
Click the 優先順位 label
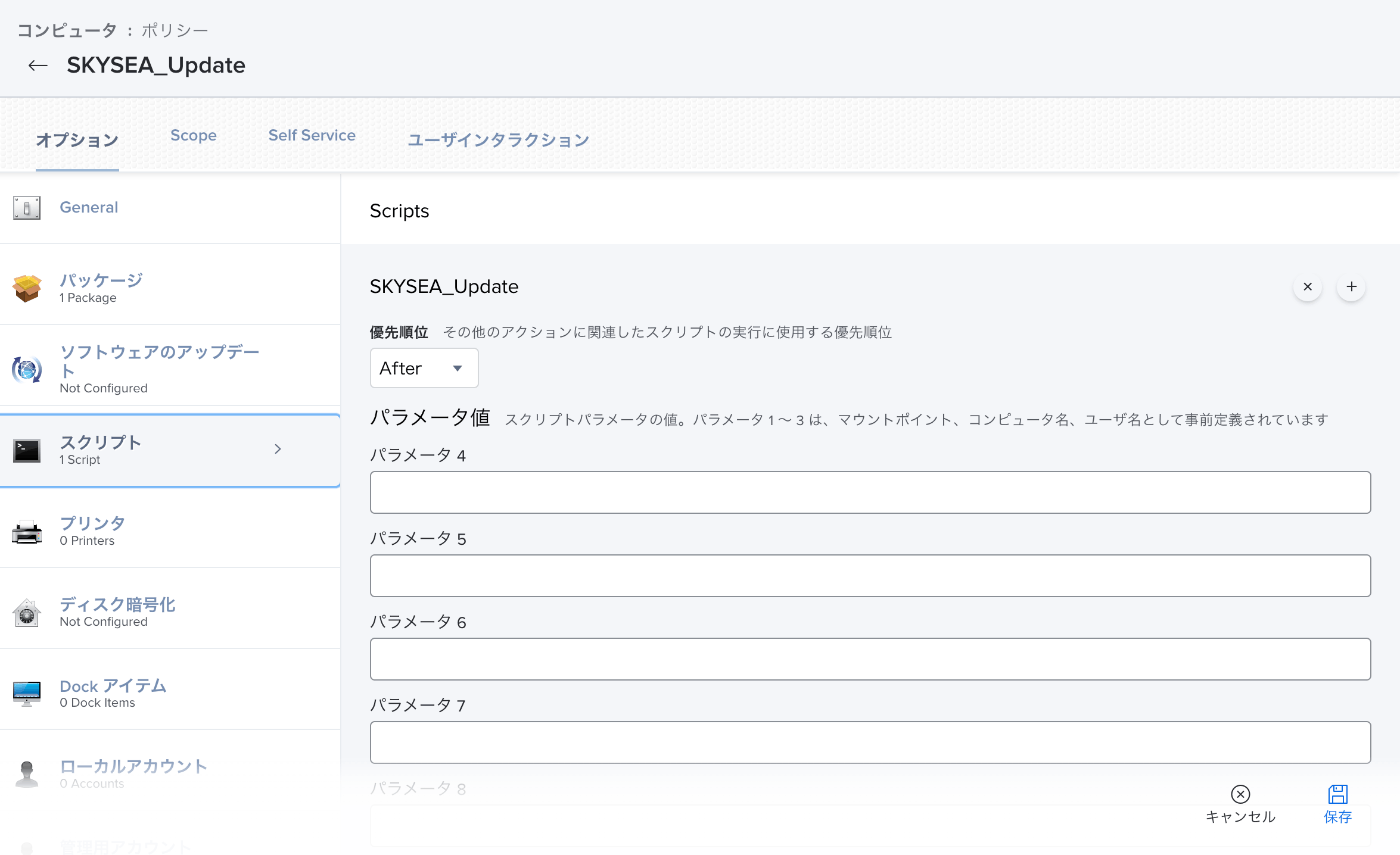399,332
